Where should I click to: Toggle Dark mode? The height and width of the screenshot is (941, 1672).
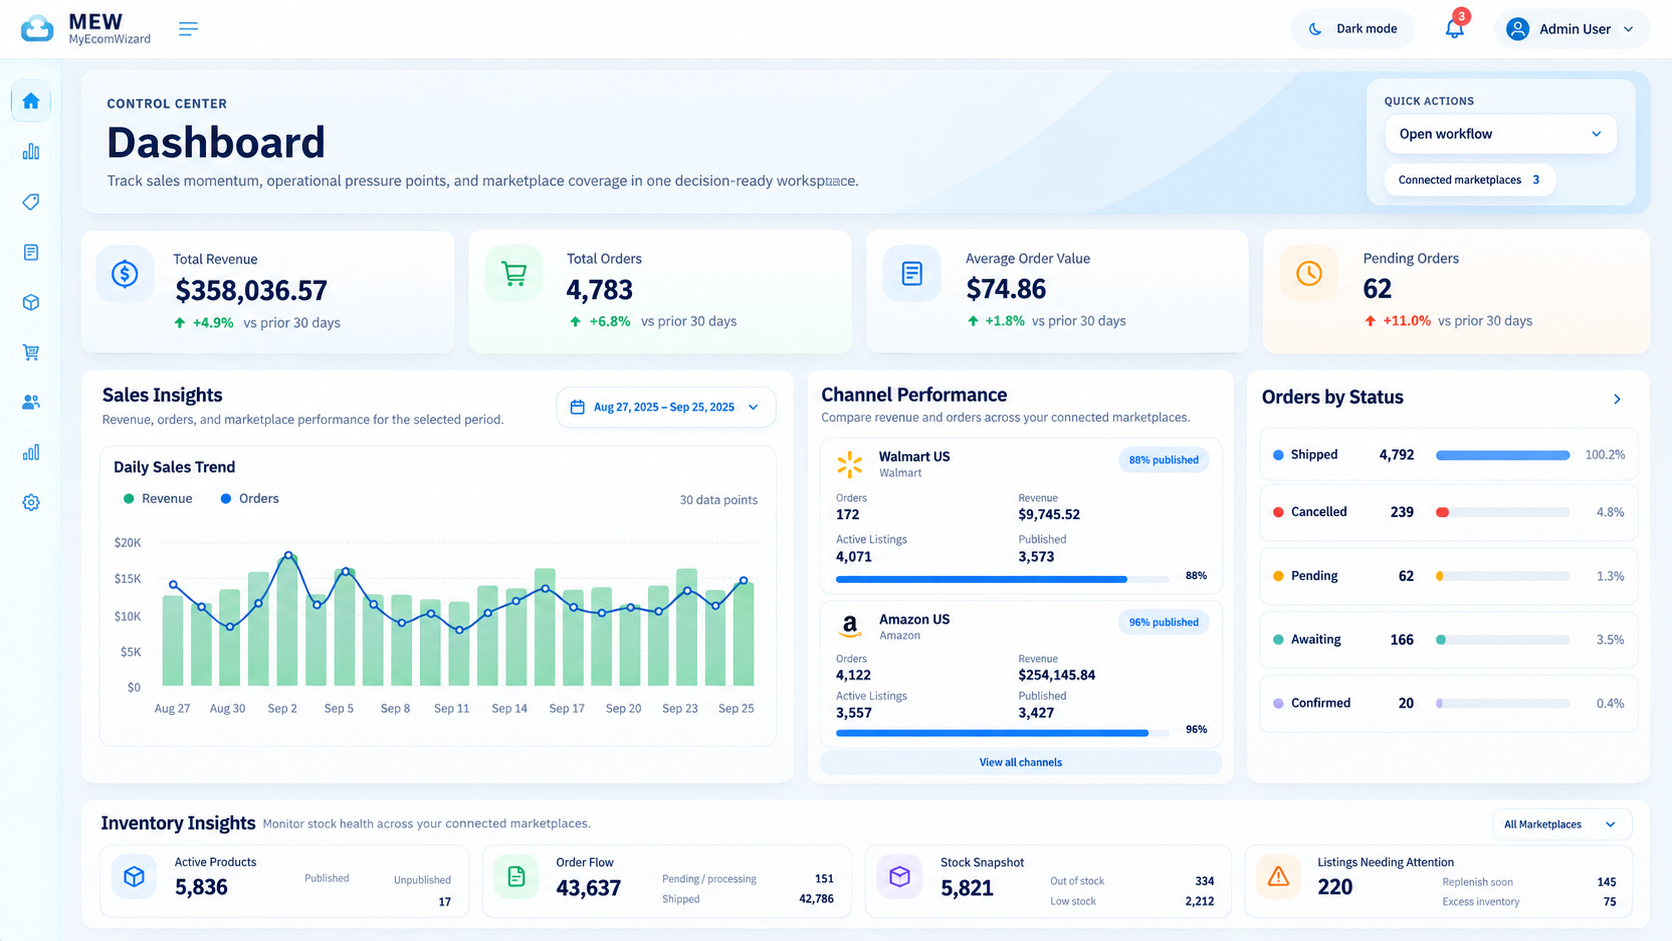(x=1353, y=29)
